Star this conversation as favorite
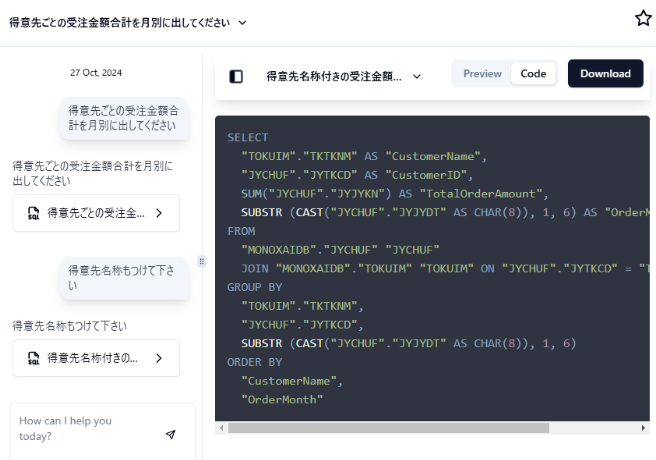The image size is (656, 460). [x=643, y=18]
